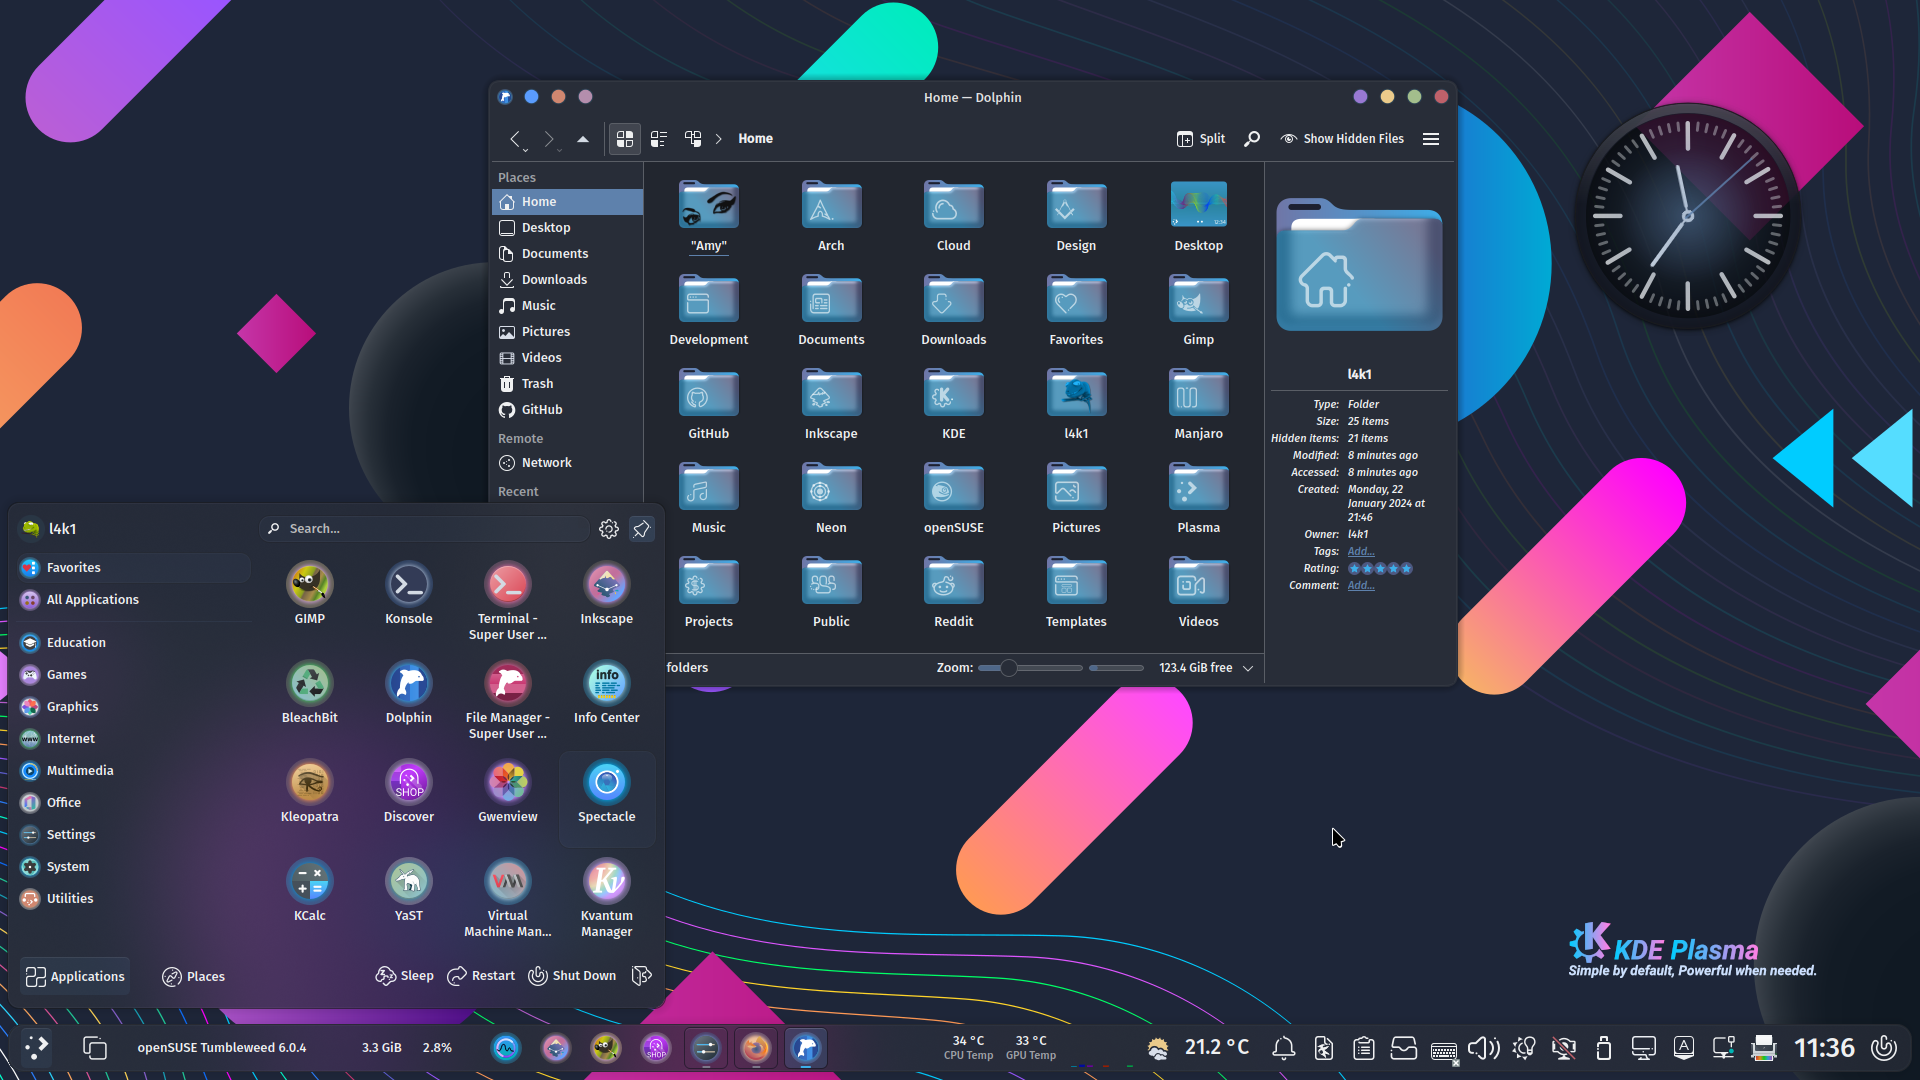
Task: Open the clipboard icon in system tray
Action: coord(1363,1048)
